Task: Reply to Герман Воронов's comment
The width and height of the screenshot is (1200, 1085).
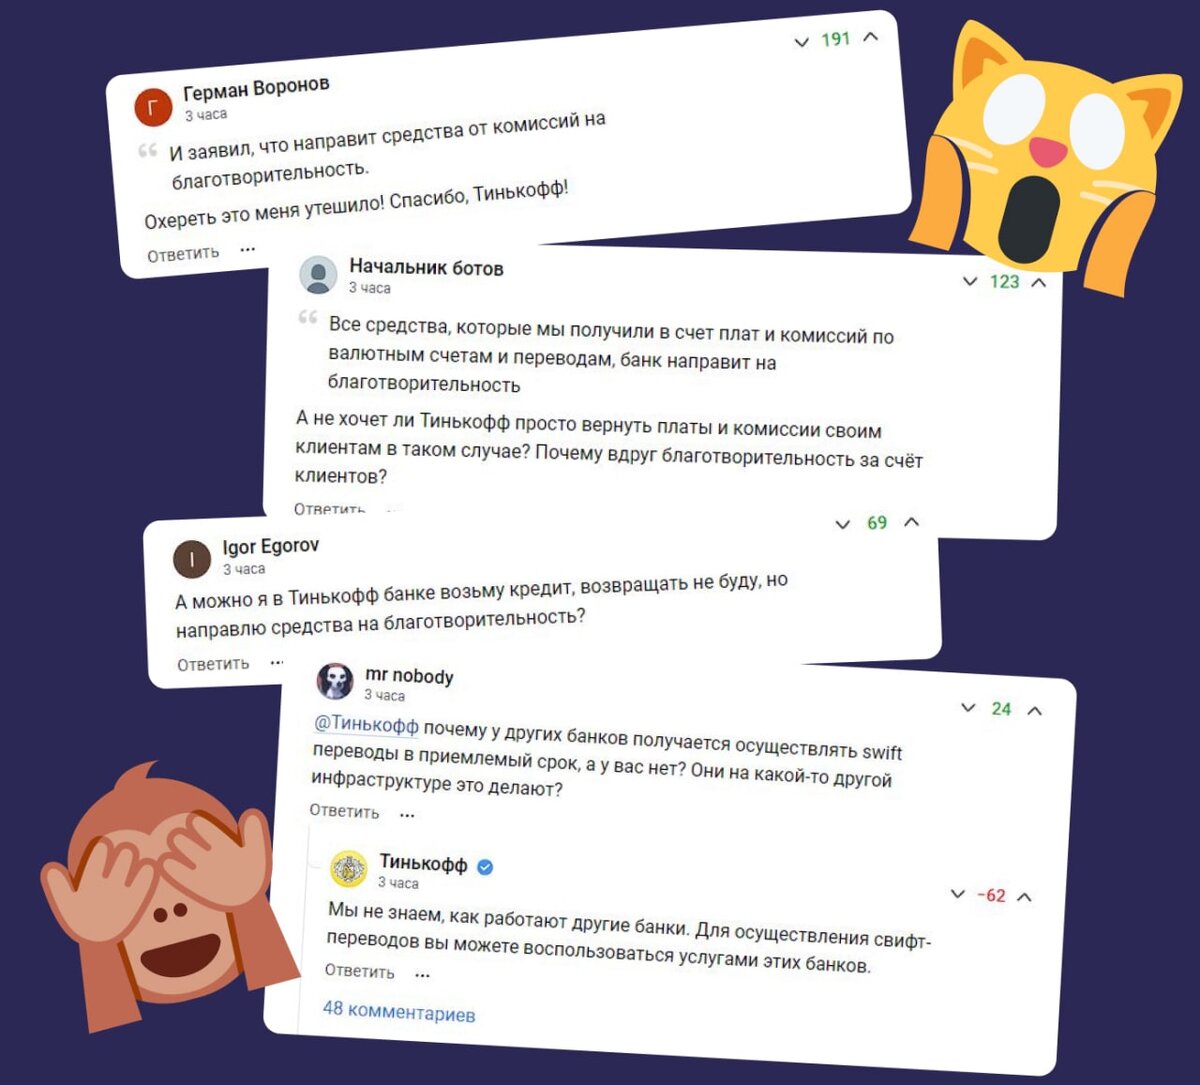Action: pyautogui.click(x=183, y=254)
